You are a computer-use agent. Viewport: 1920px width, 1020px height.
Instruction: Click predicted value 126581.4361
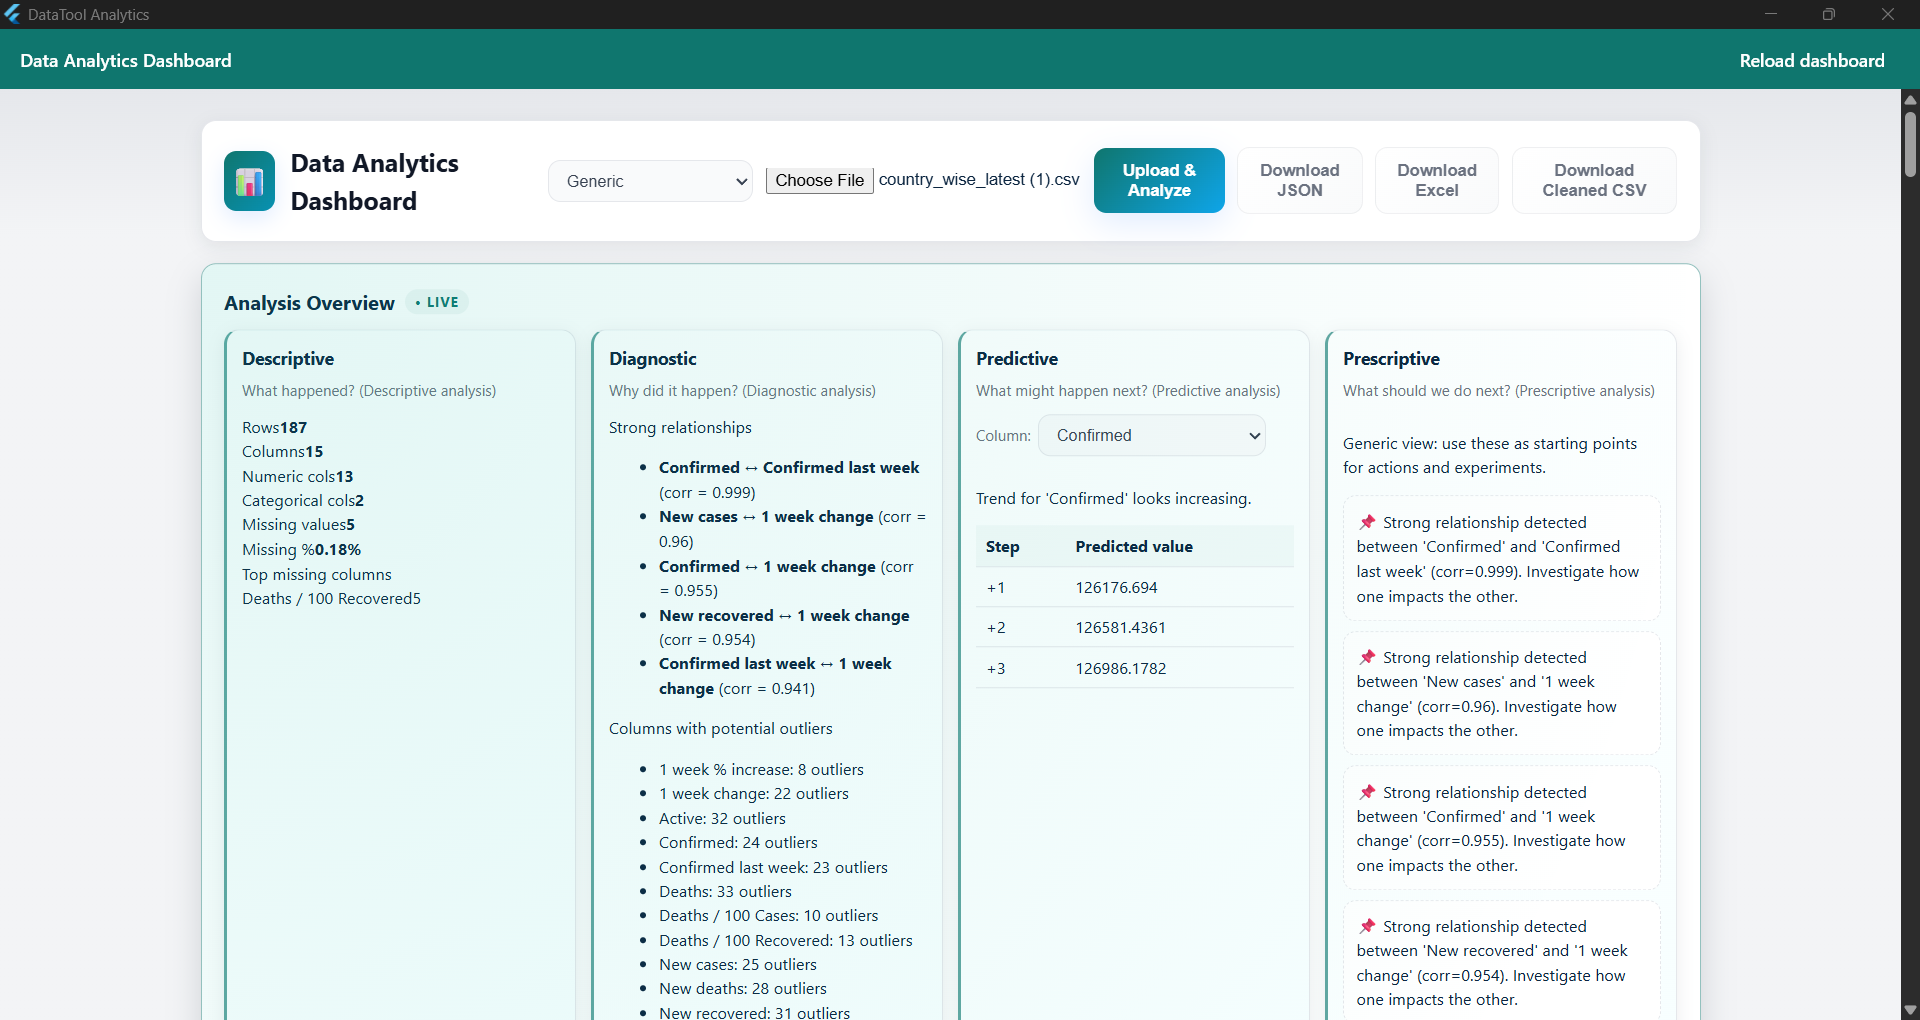tap(1120, 627)
